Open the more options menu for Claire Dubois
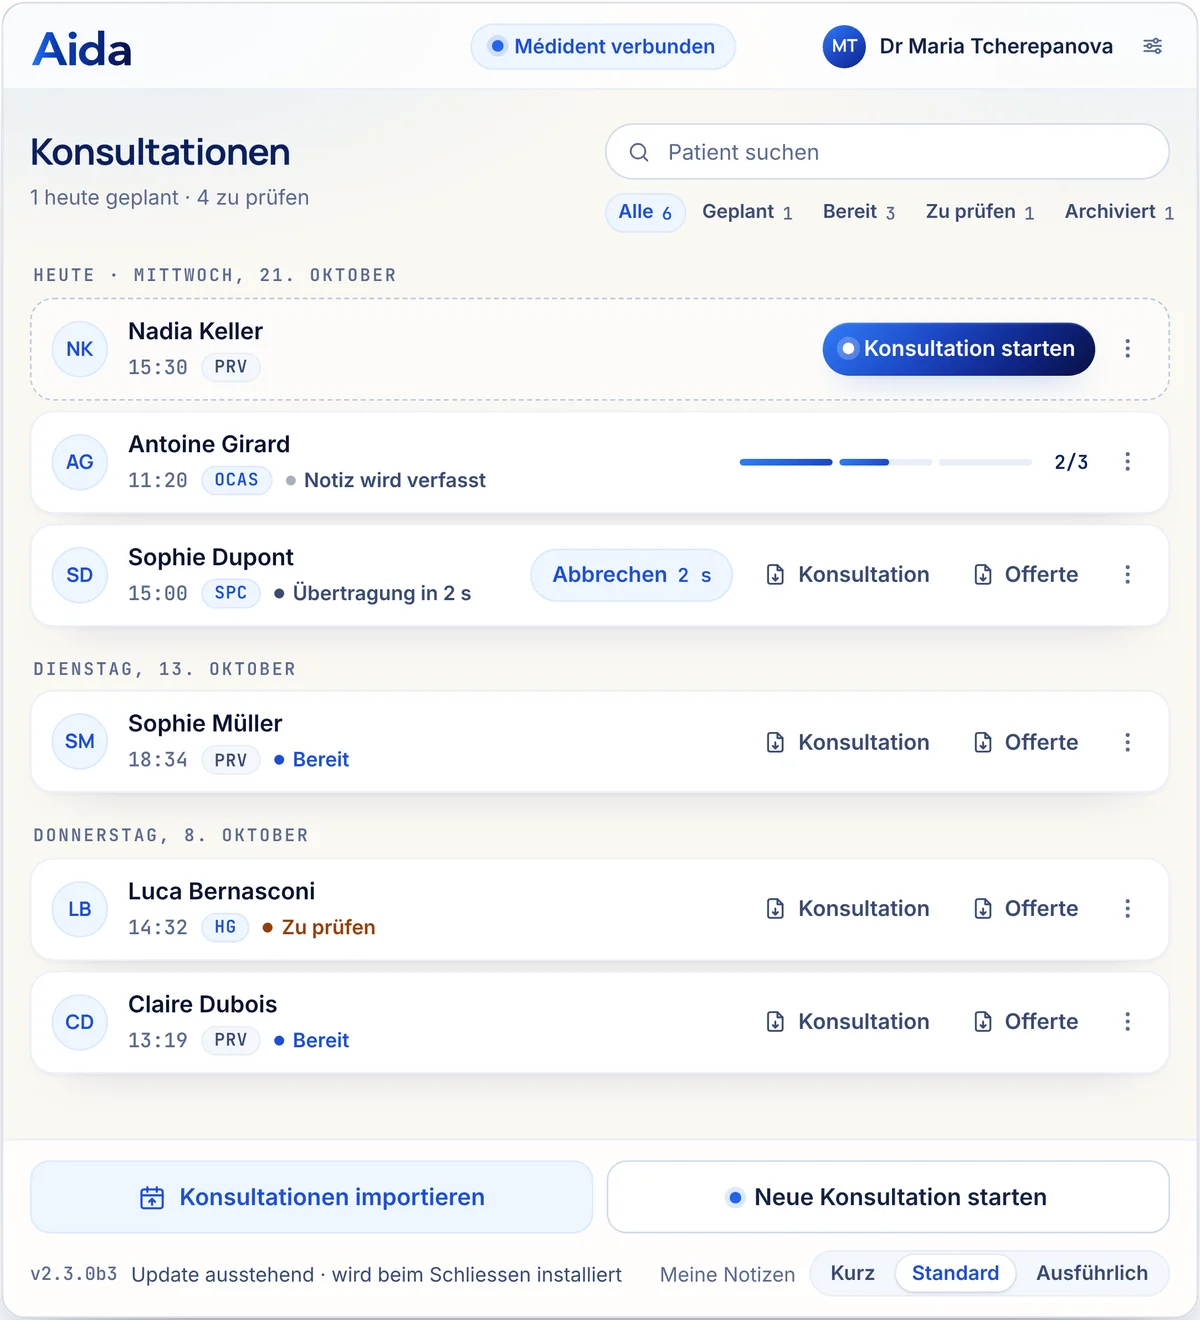Screen dimensions: 1200x1320 click(x=1127, y=1021)
